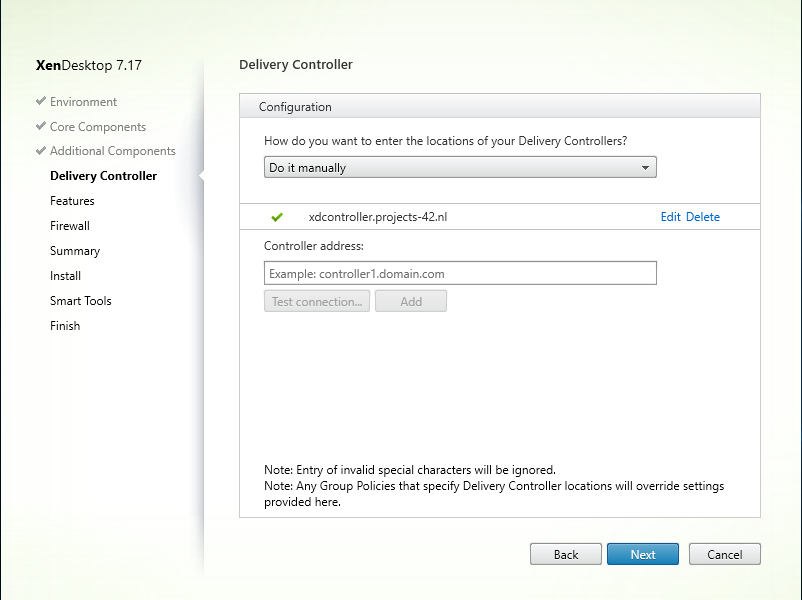Viewport: 802px width, 600px height.
Task: Click the note about invalid special characters
Action: point(410,470)
